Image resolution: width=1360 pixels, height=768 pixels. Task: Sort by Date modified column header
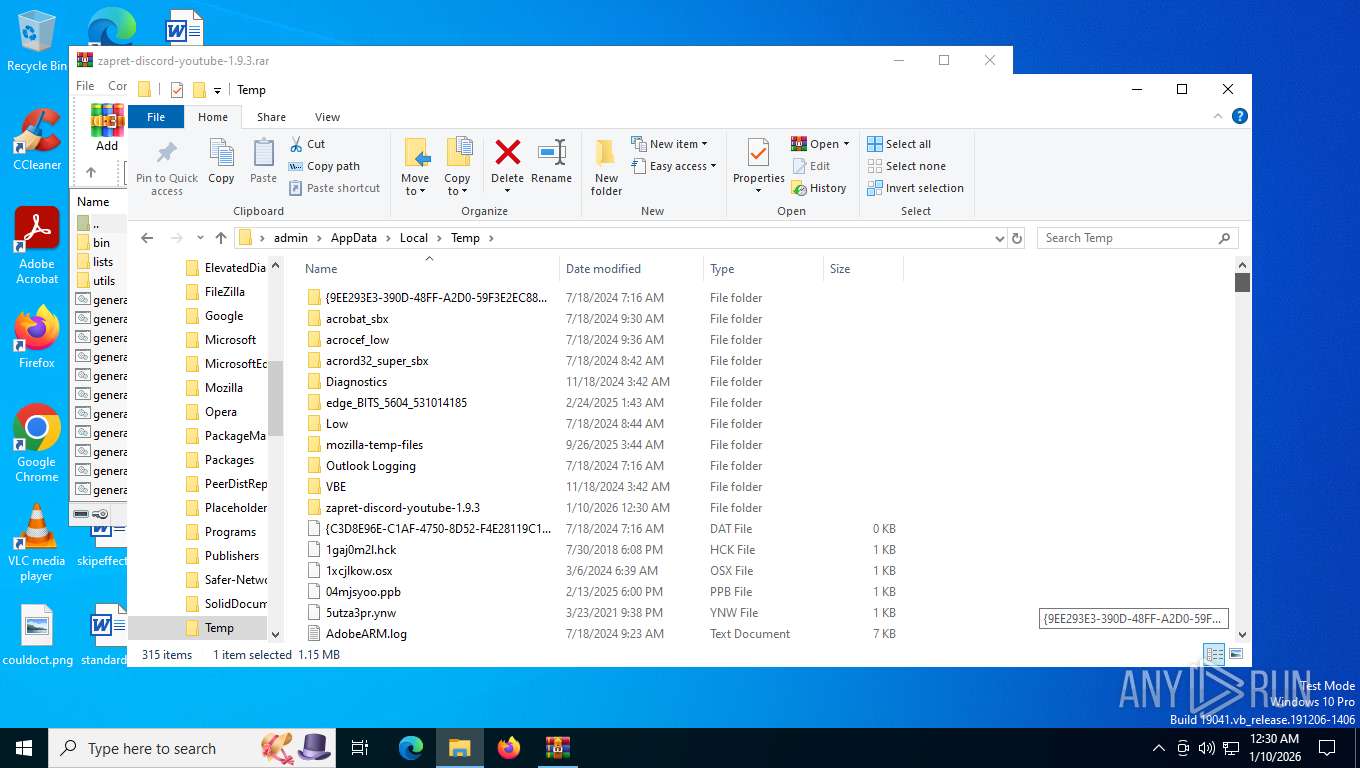click(630, 268)
